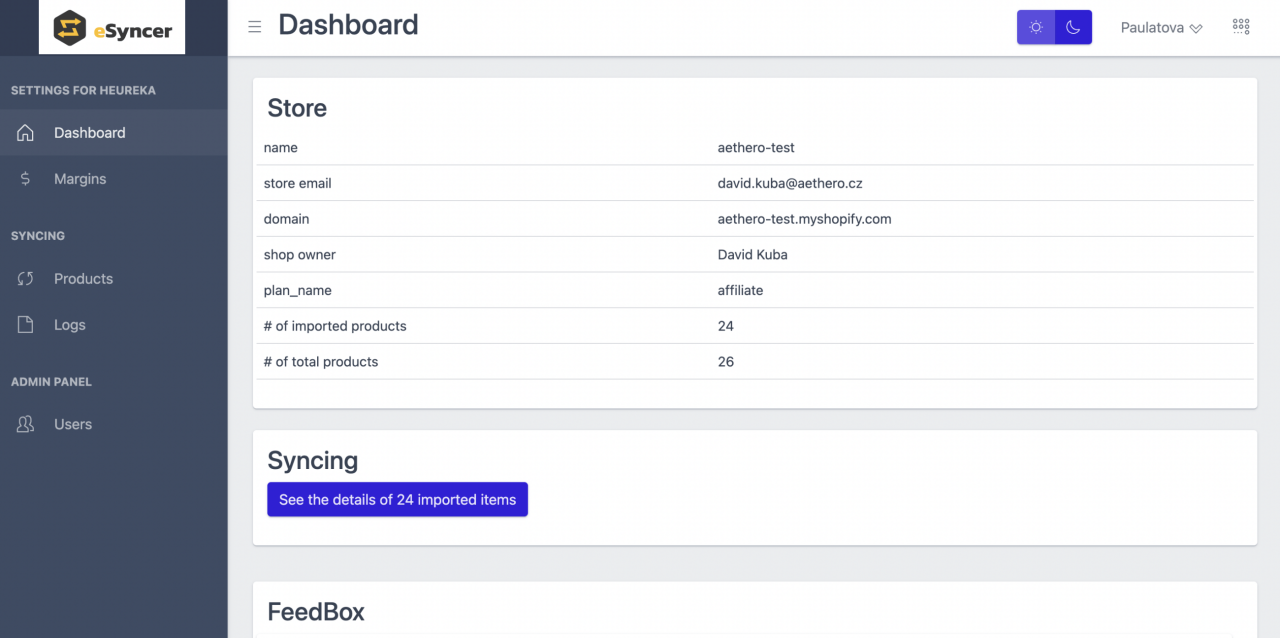Open the Paulatova user dropdown
1280x638 pixels.
pos(1161,28)
